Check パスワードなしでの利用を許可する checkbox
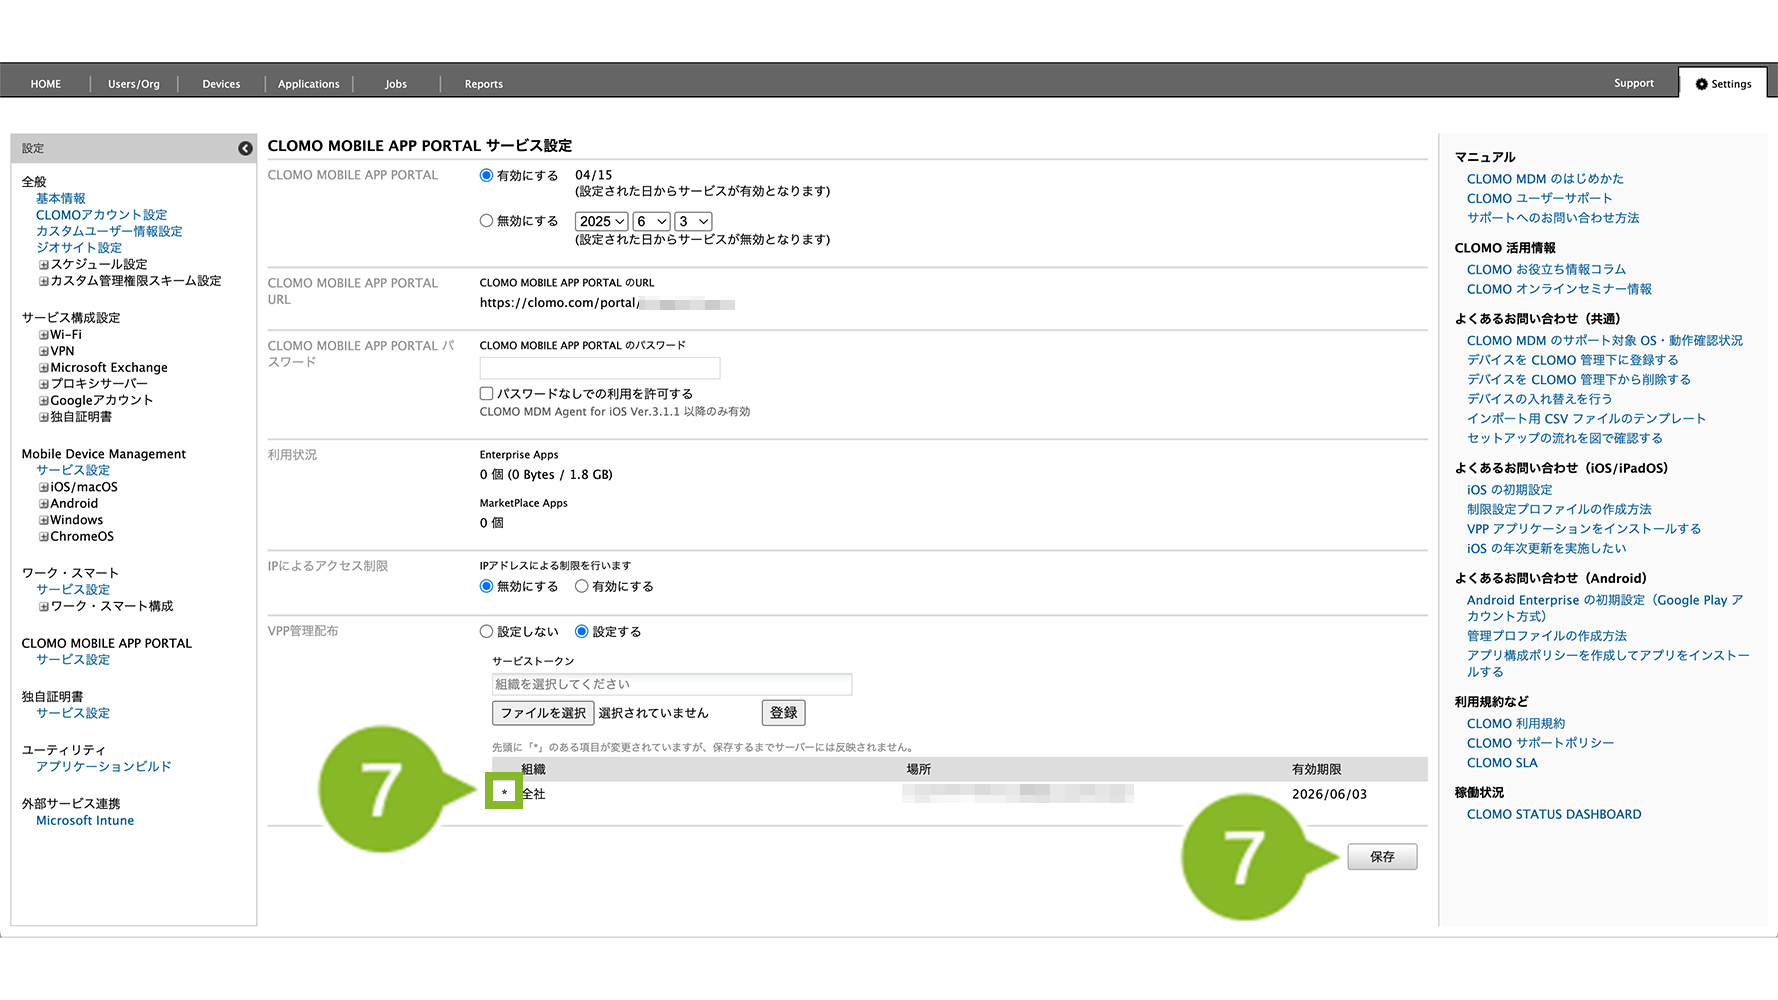 point(486,393)
